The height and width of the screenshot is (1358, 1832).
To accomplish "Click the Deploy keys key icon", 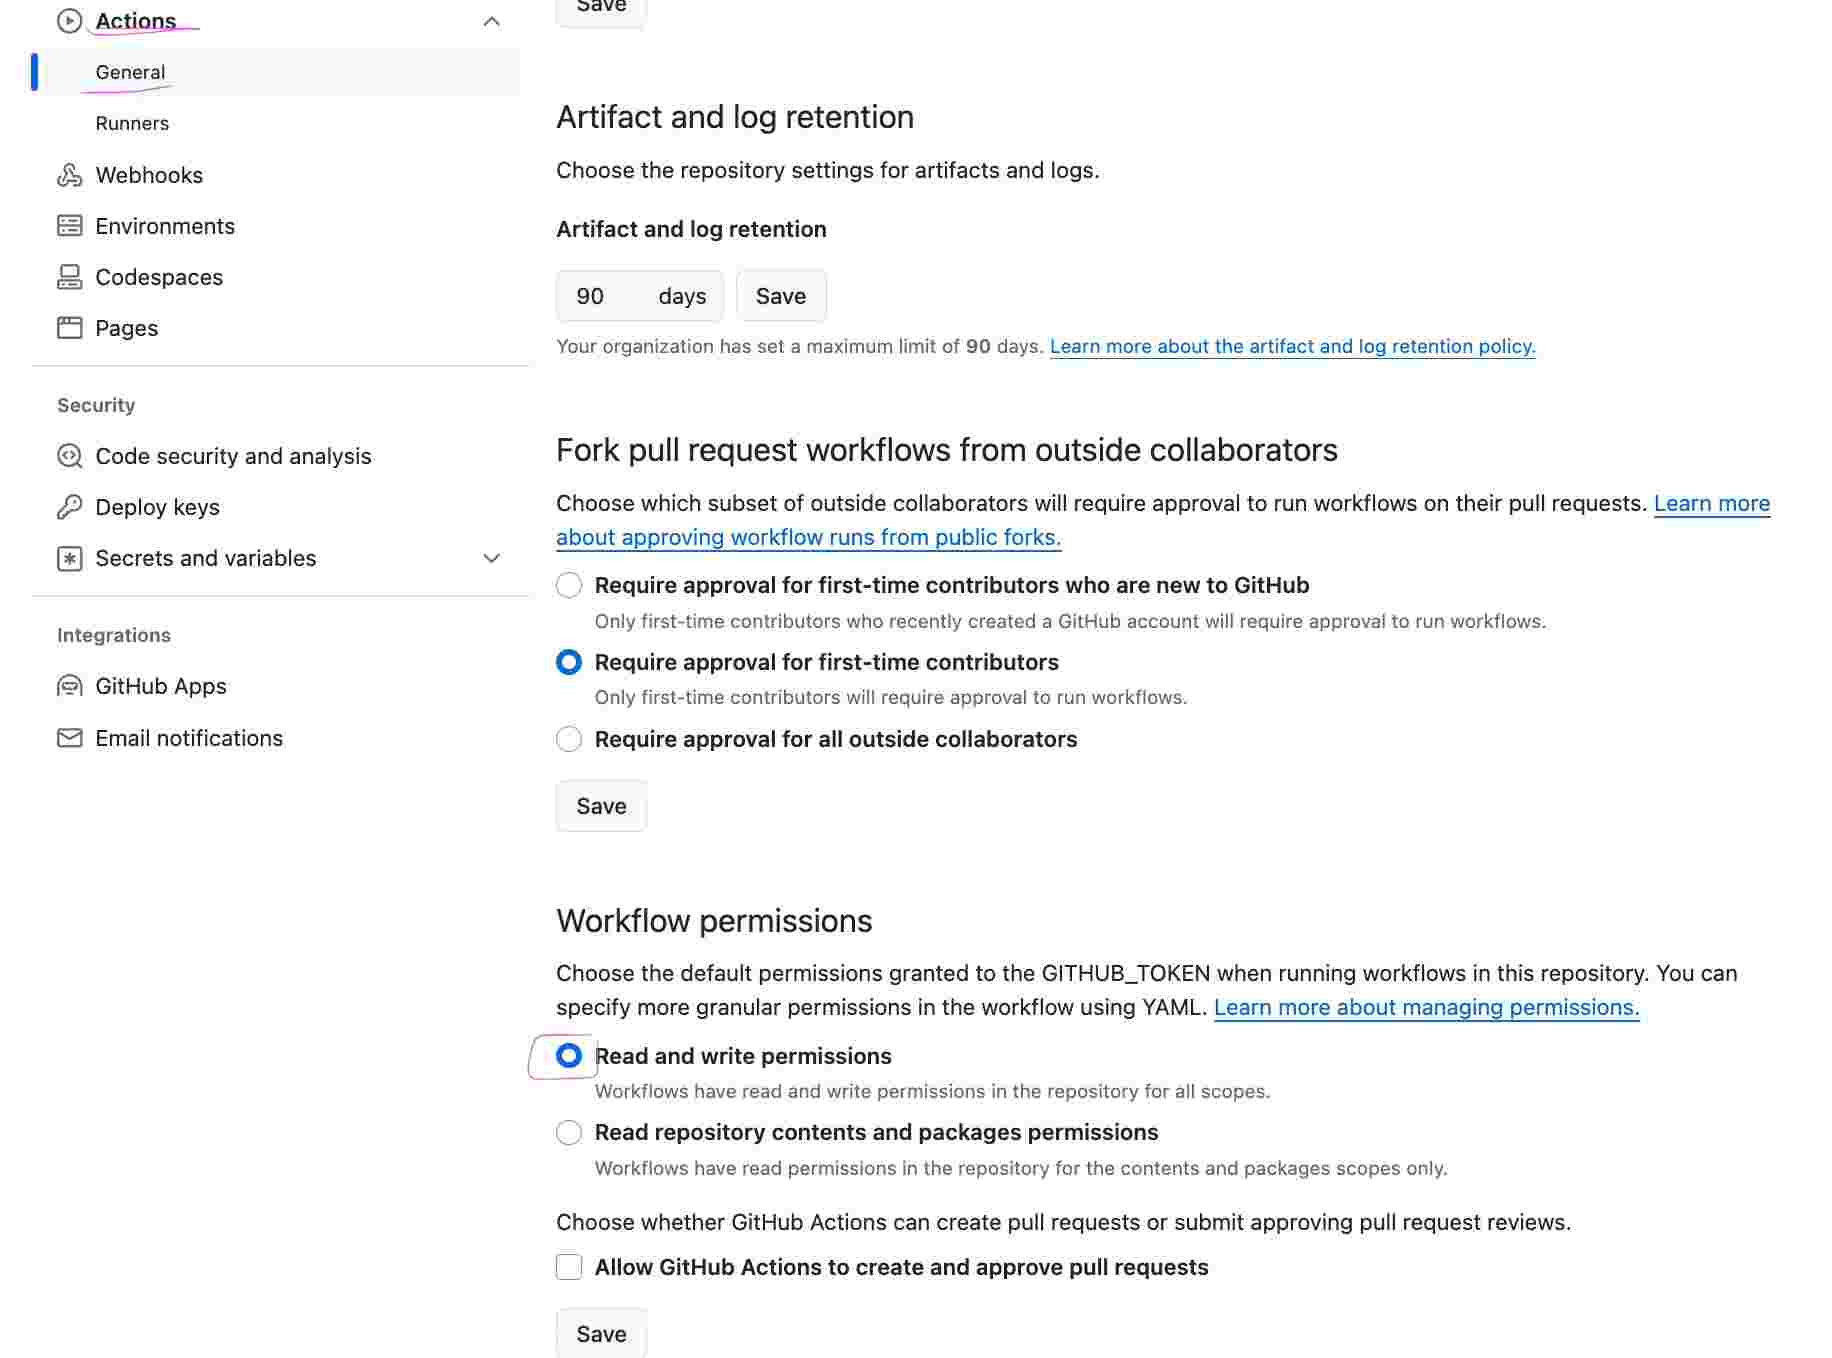I will click(69, 507).
